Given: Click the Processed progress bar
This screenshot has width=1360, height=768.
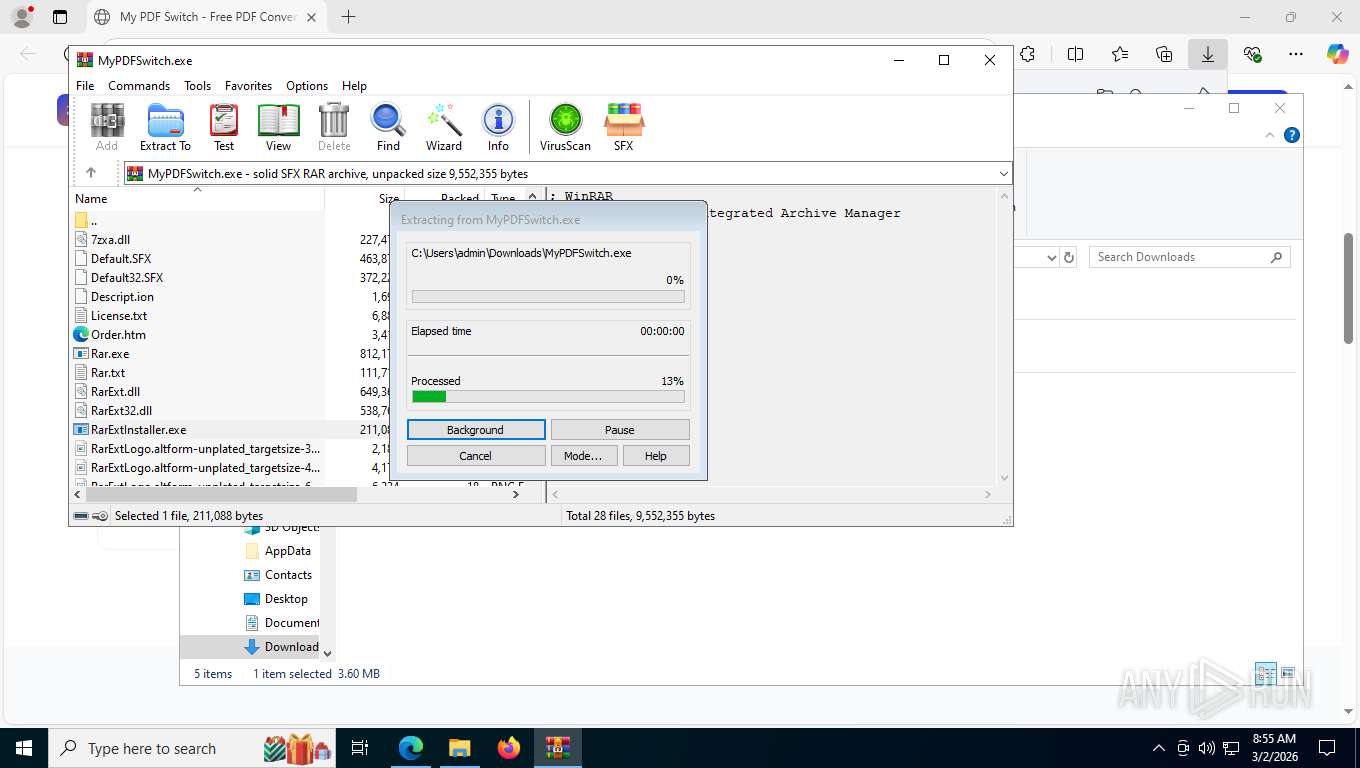Looking at the screenshot, I should pos(548,397).
